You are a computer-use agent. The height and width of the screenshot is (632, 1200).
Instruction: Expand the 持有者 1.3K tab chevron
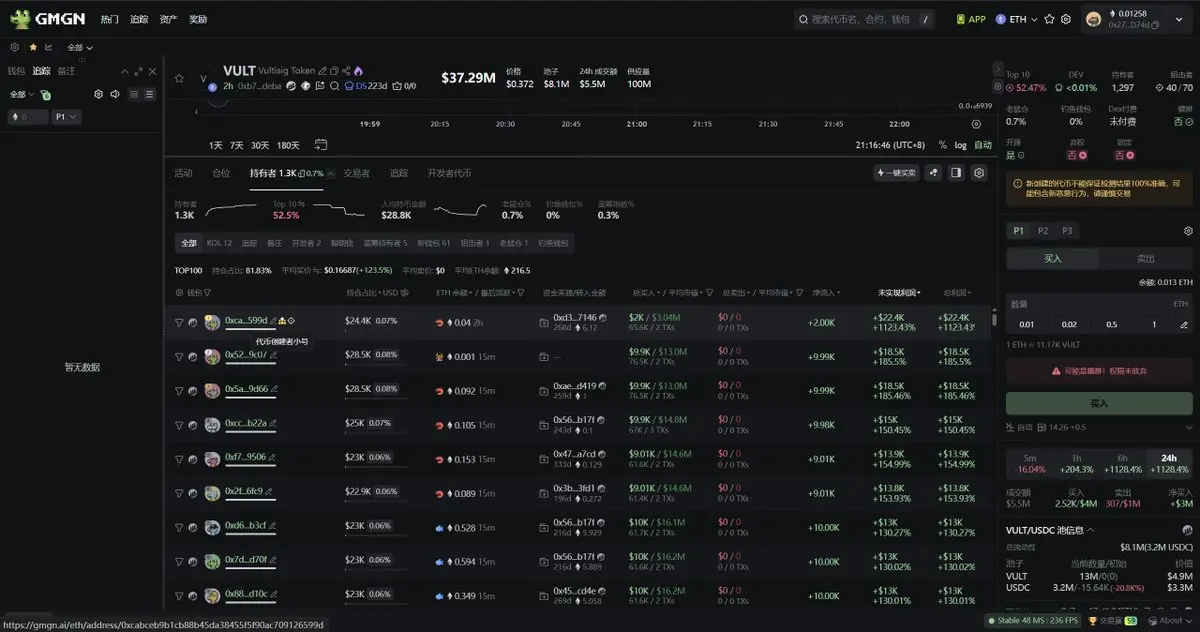point(331,173)
